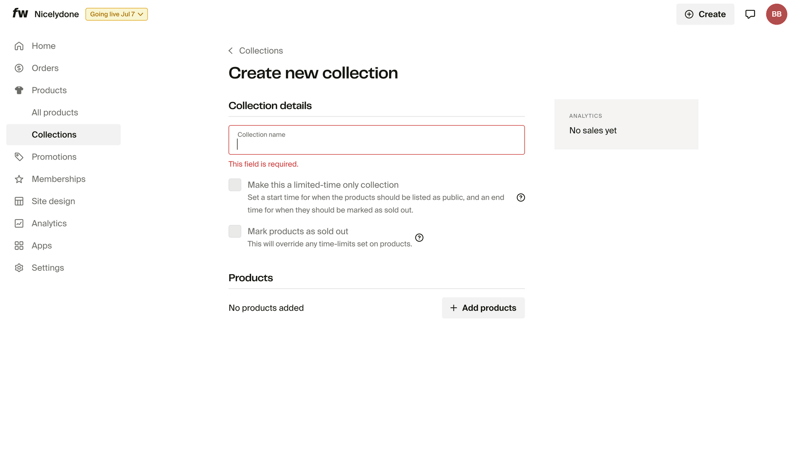Open Settings via the gear icon
Viewport: 800px width, 470px height.
pyautogui.click(x=19, y=268)
